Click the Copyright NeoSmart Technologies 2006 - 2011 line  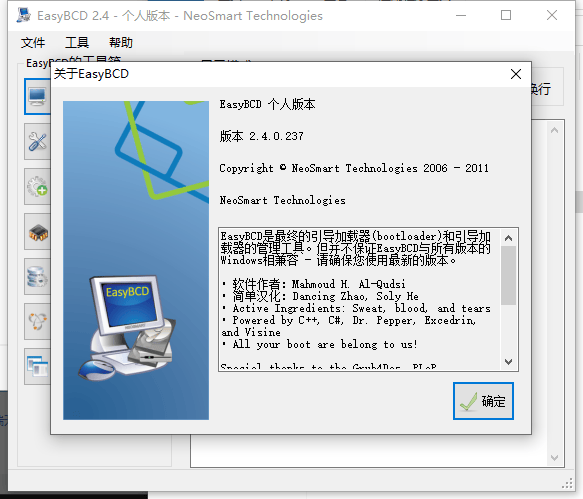[354, 168]
